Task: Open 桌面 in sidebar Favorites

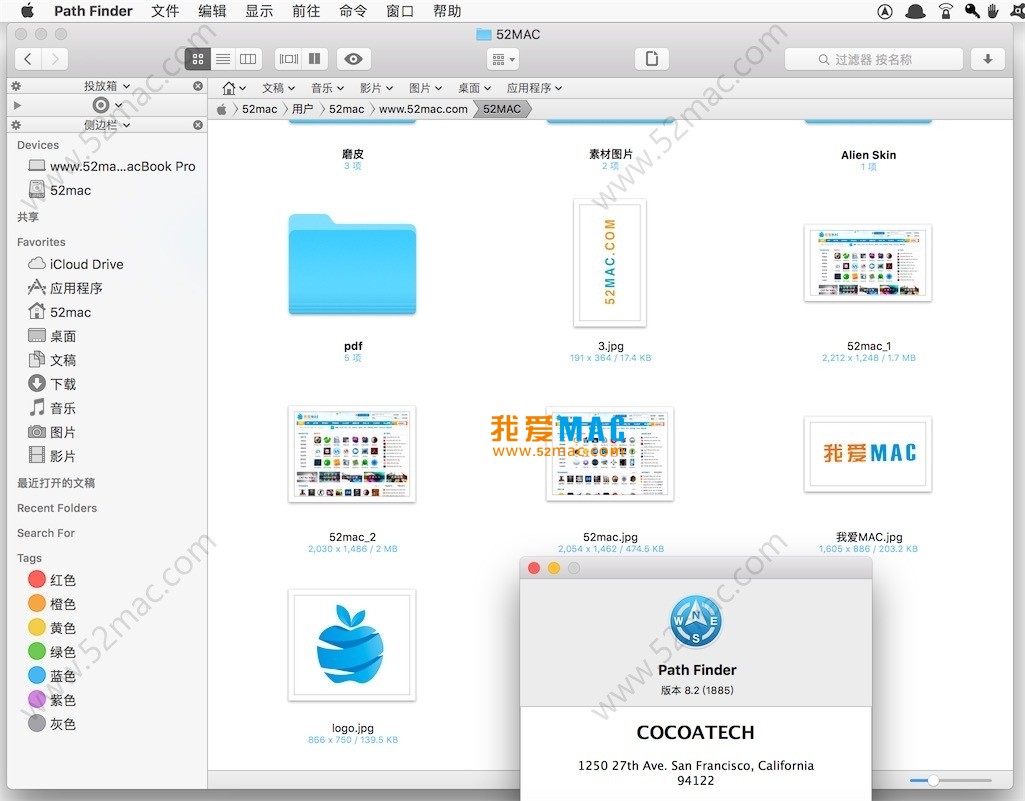Action: [x=52, y=336]
